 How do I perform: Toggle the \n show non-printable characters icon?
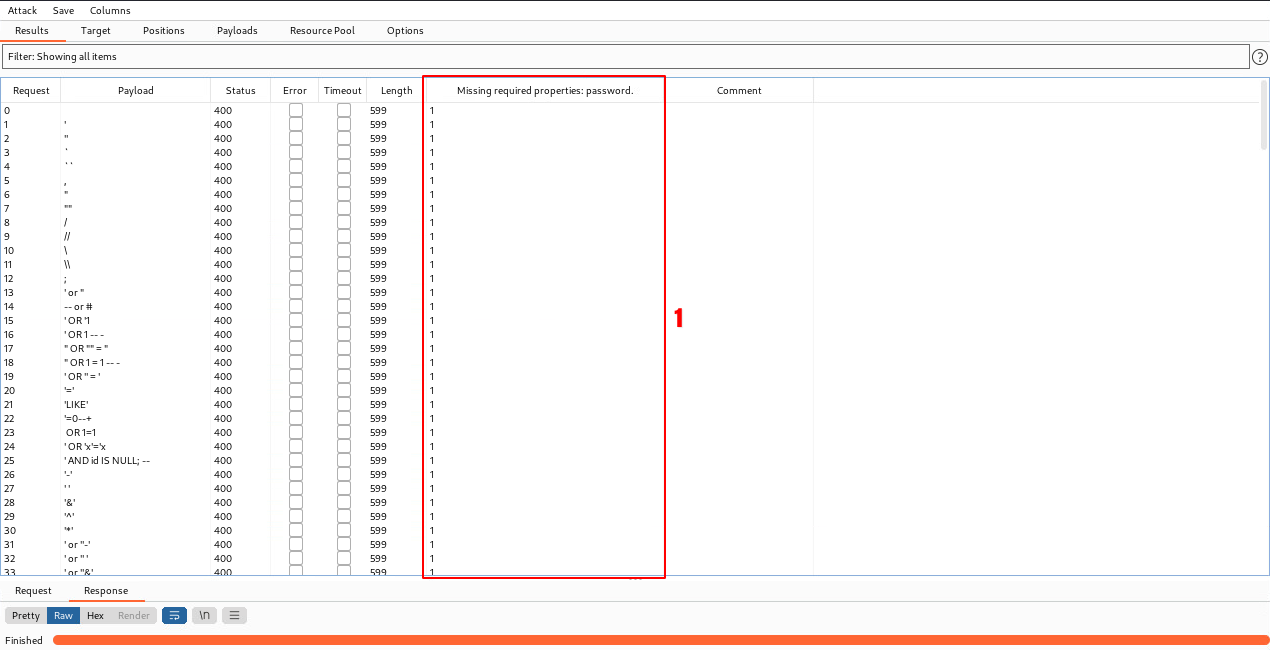point(204,616)
